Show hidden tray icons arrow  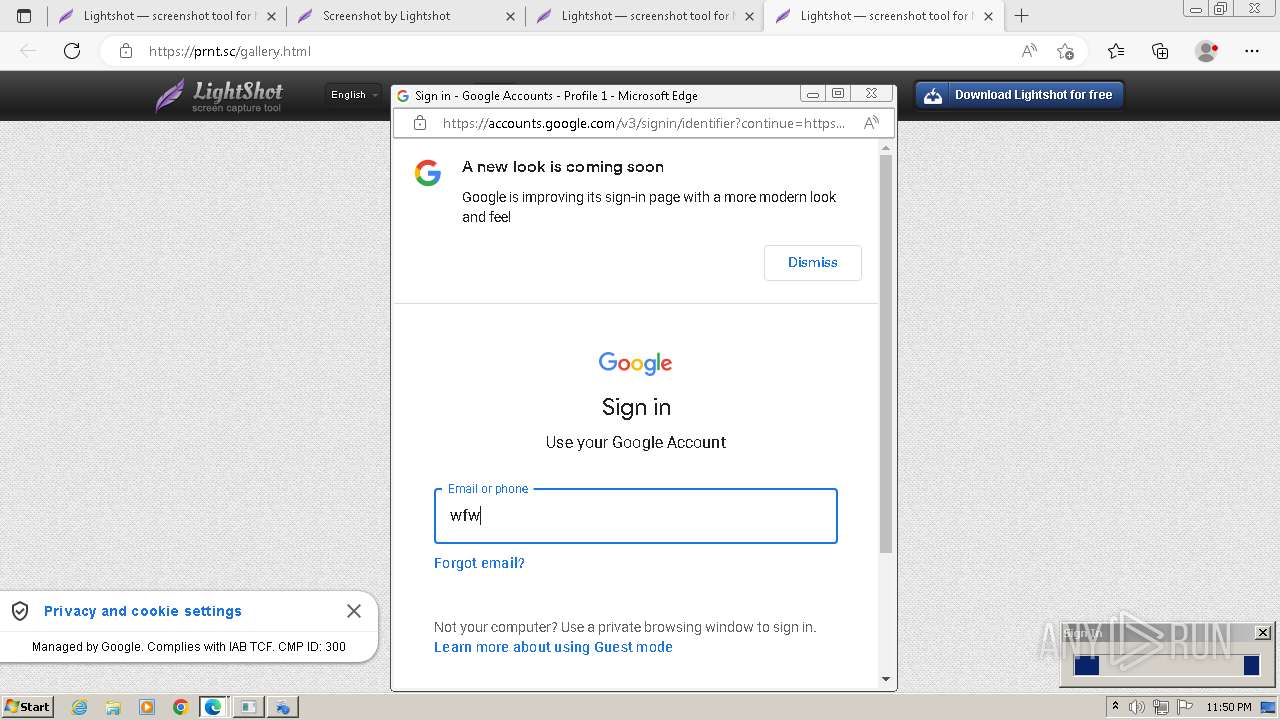[x=1115, y=706]
